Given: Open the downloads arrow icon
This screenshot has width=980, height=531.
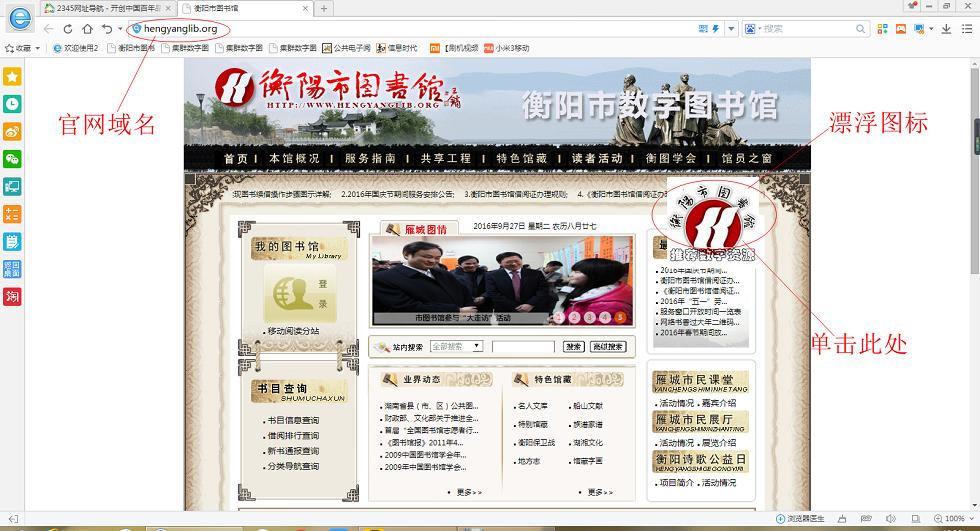Looking at the screenshot, I should [946, 29].
